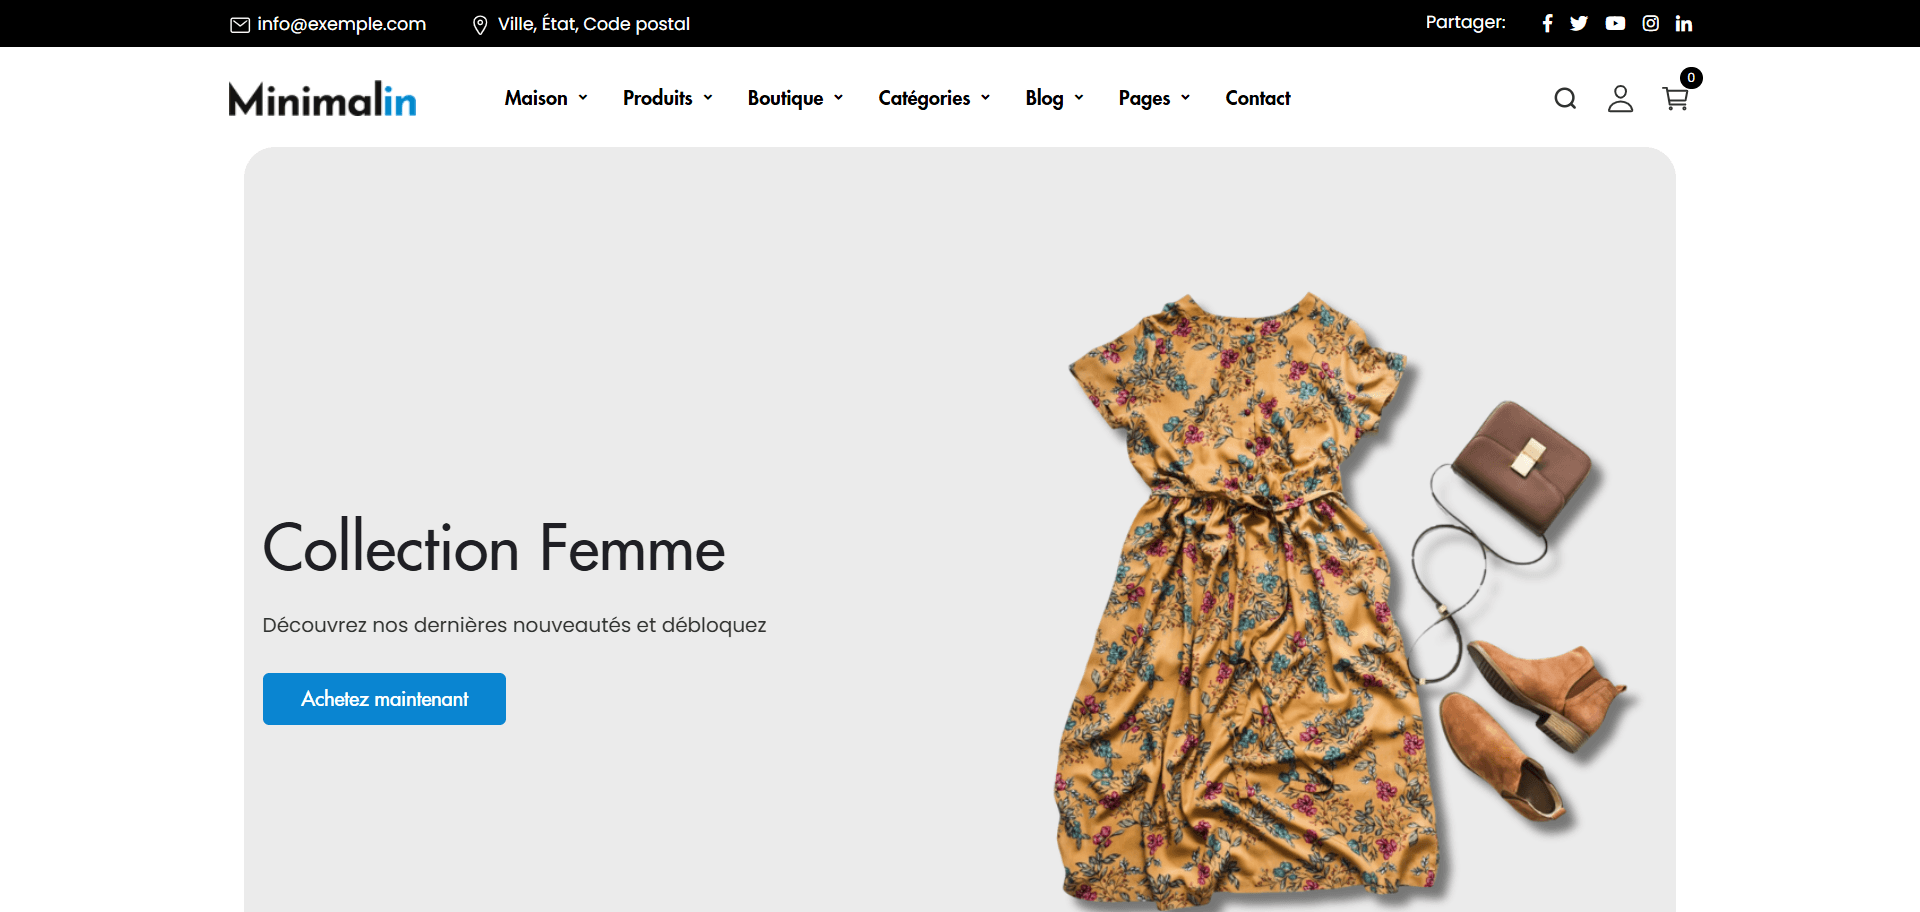Image resolution: width=1920 pixels, height=912 pixels.
Task: Open the Produits menu
Action: coord(658,98)
